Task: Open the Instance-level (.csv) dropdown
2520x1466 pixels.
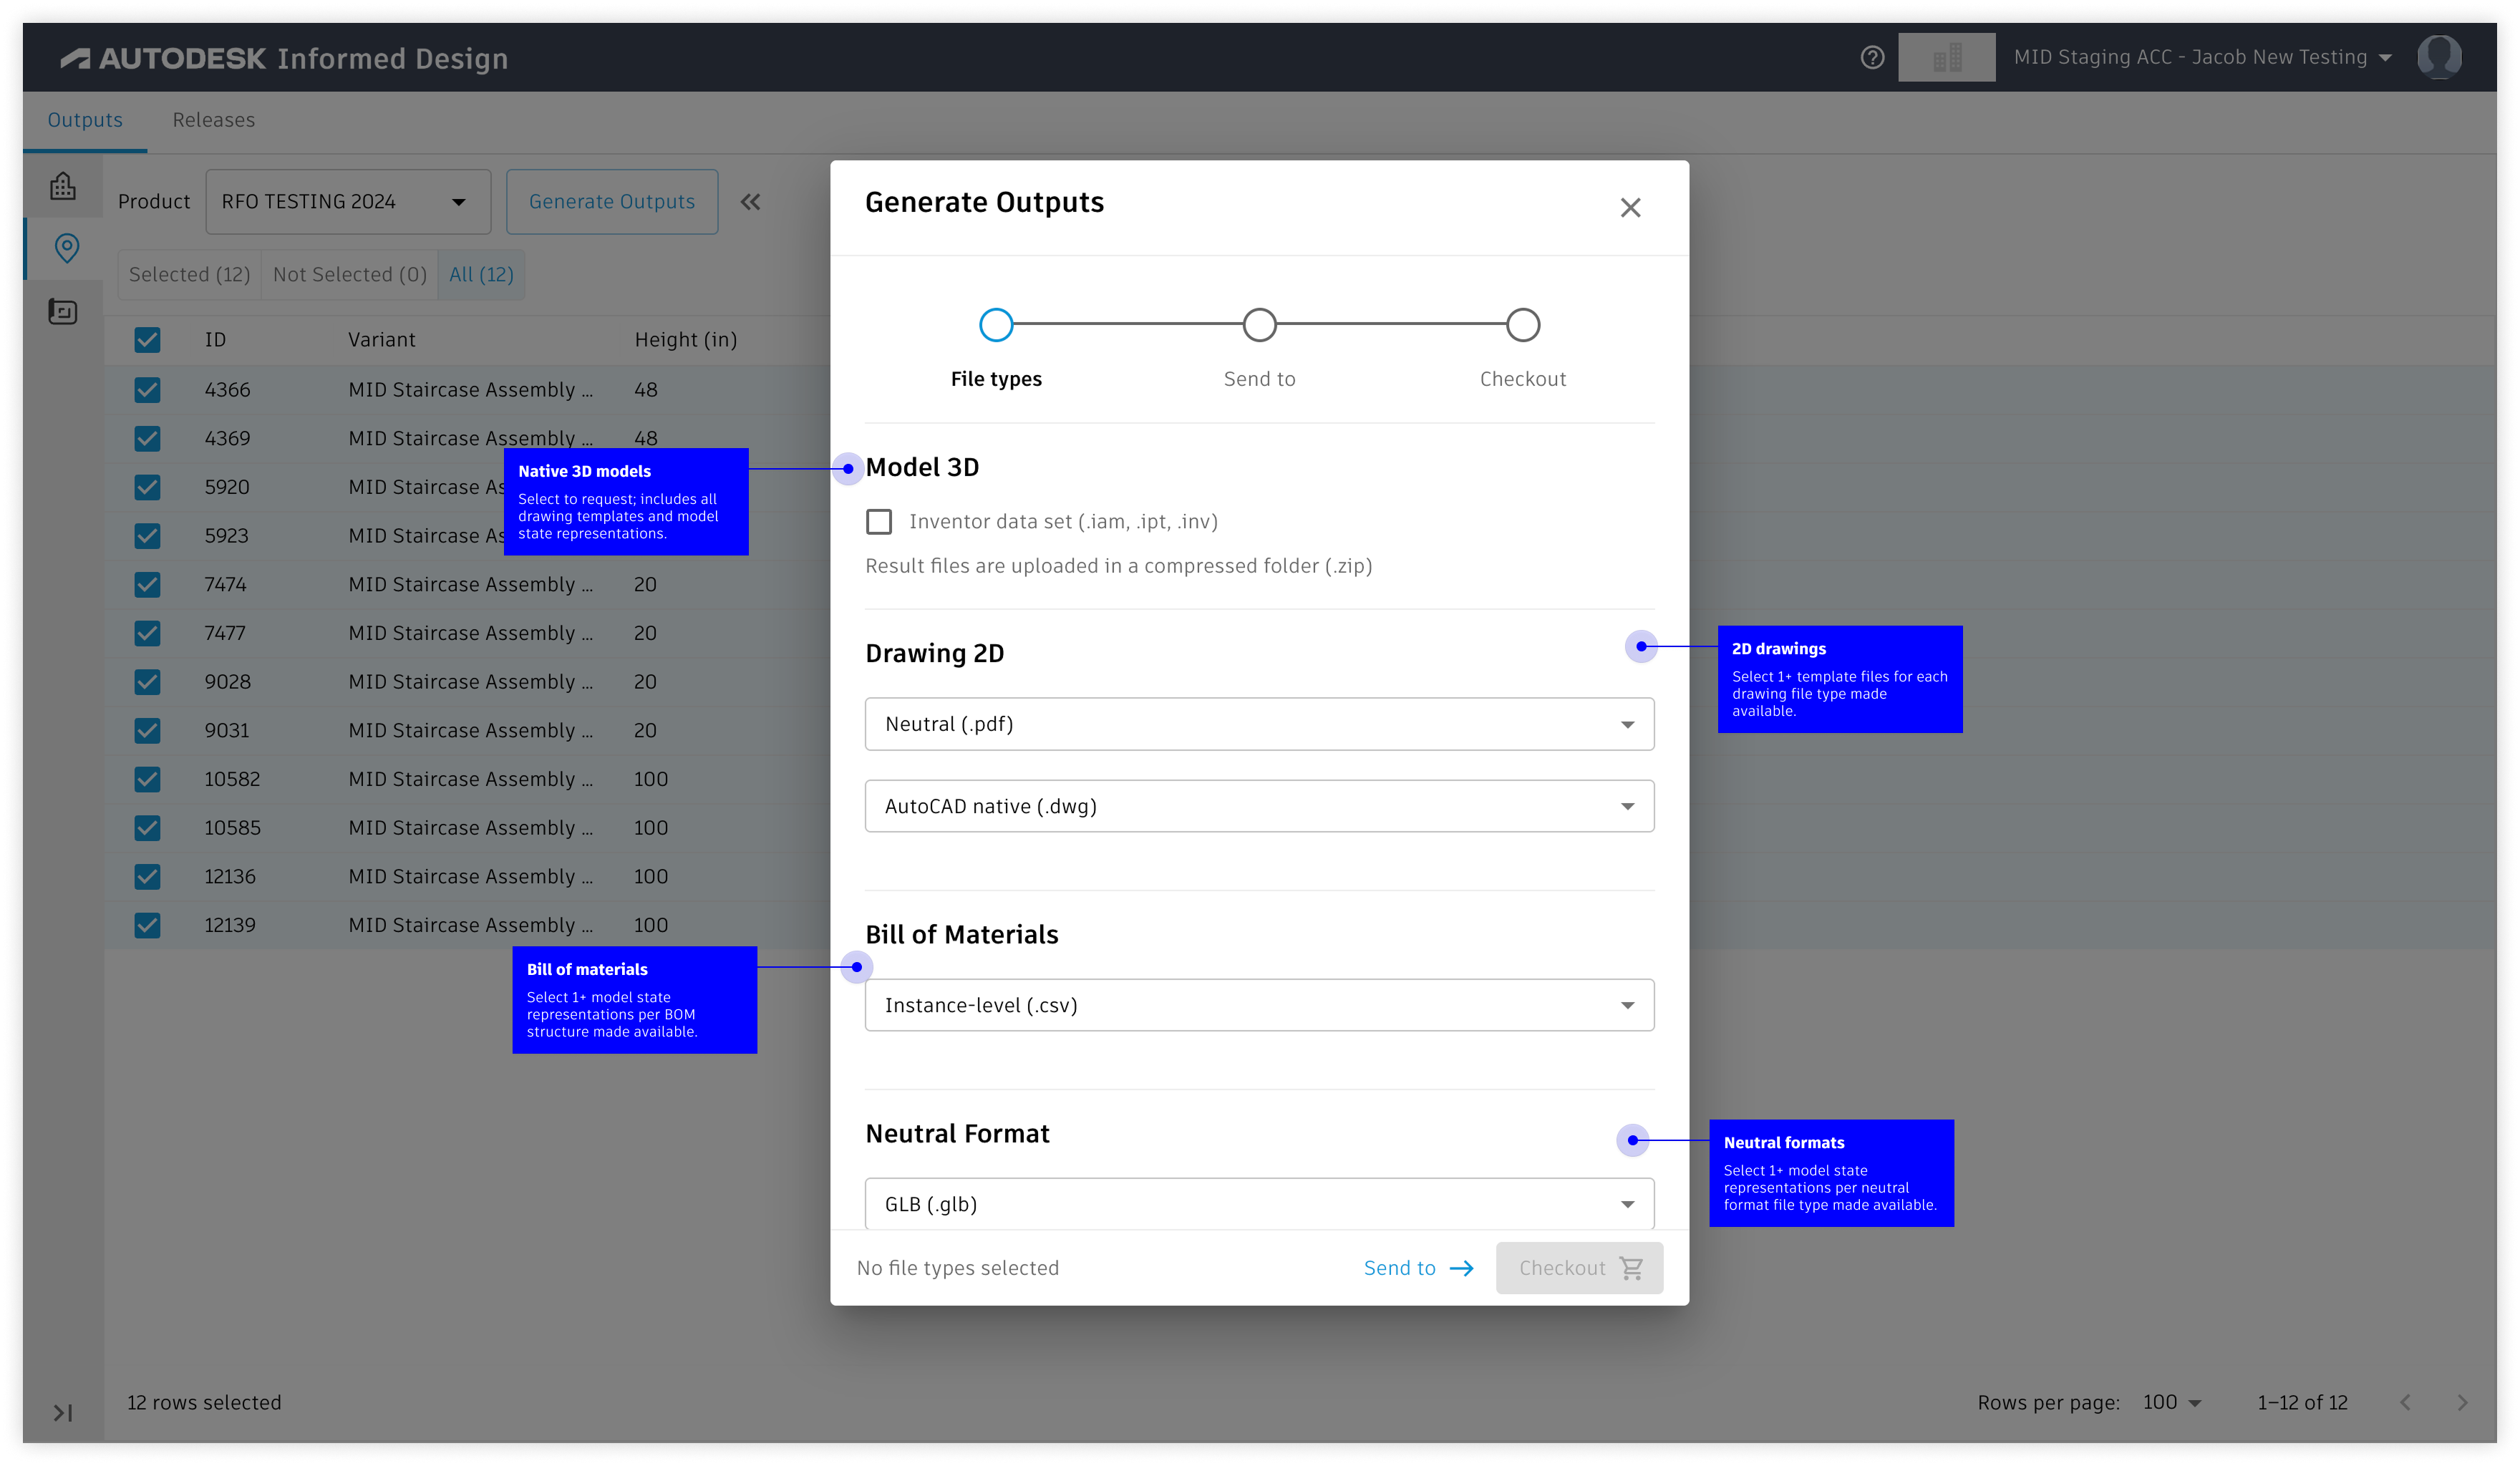Action: (x=1259, y=1005)
